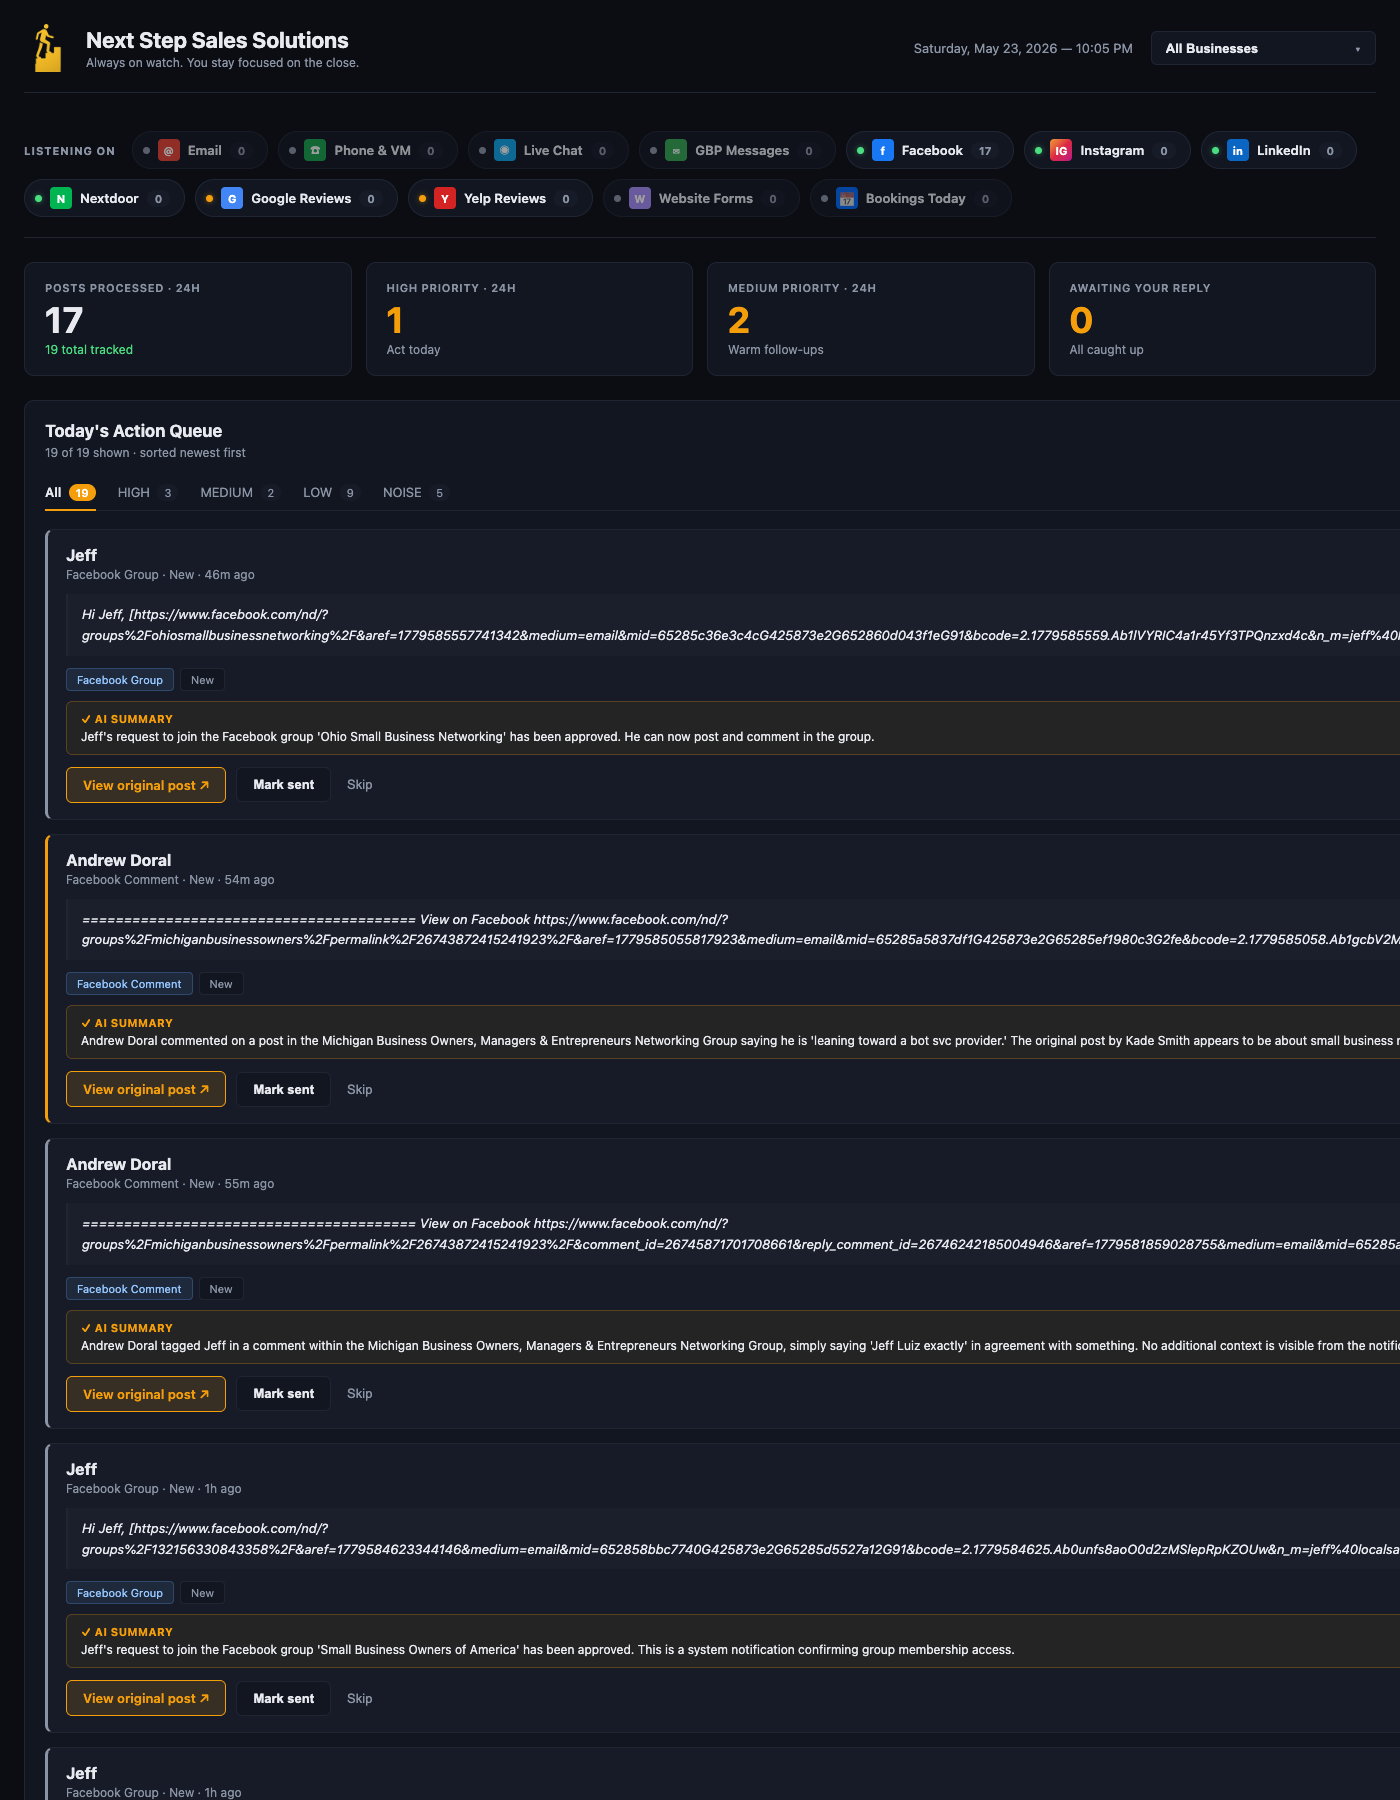
Task: Open the Awaiting Your Reply stat card
Action: (1212, 319)
